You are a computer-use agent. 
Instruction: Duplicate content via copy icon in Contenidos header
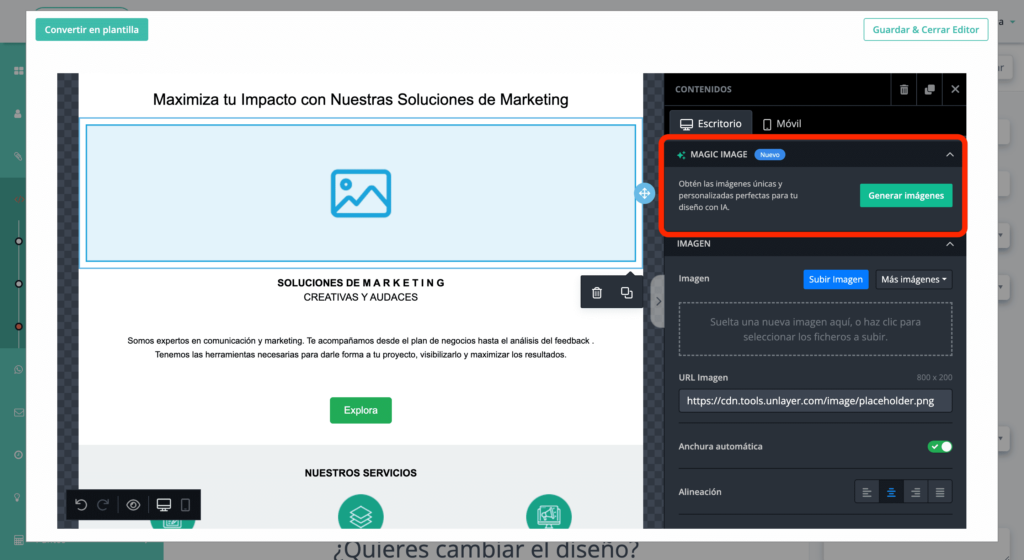click(x=929, y=89)
